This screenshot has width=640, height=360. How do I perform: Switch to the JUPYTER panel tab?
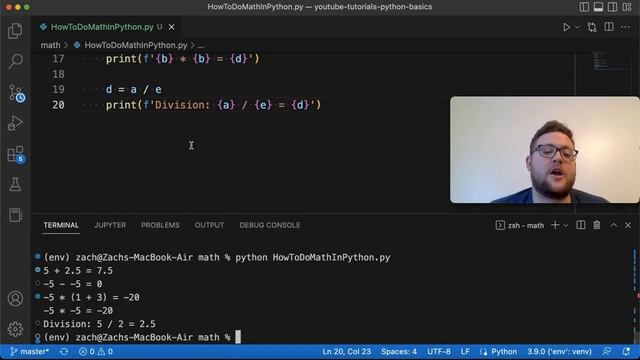click(110, 225)
